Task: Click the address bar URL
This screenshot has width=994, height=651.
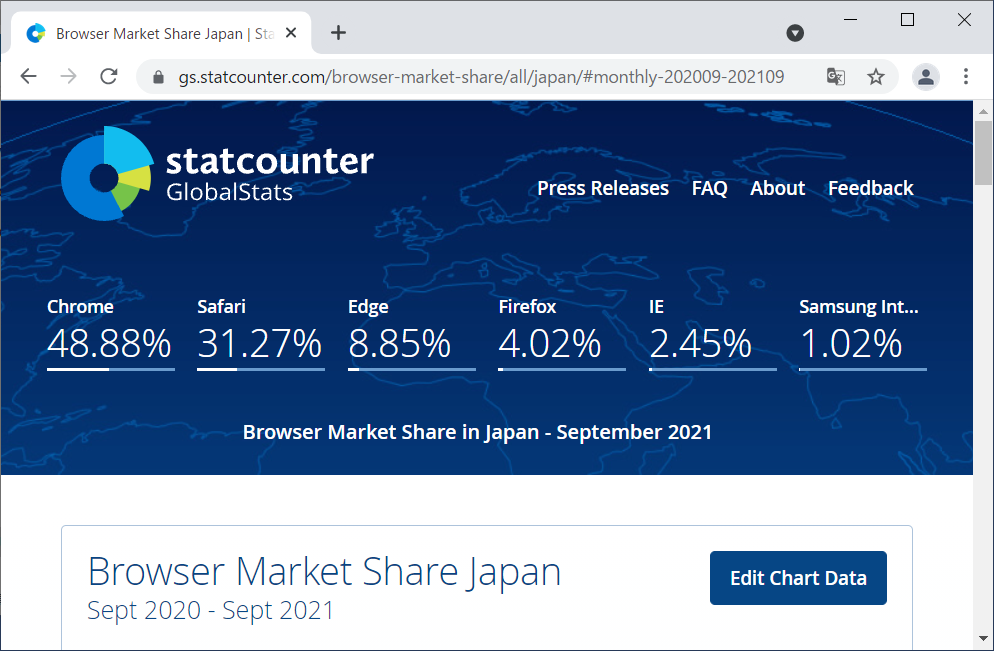Action: click(481, 77)
